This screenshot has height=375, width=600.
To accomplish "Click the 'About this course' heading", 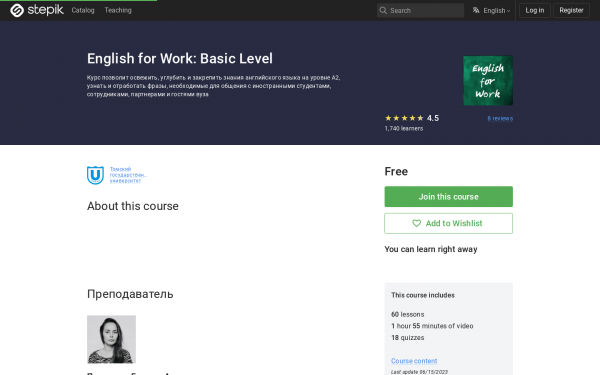I will coord(133,206).
